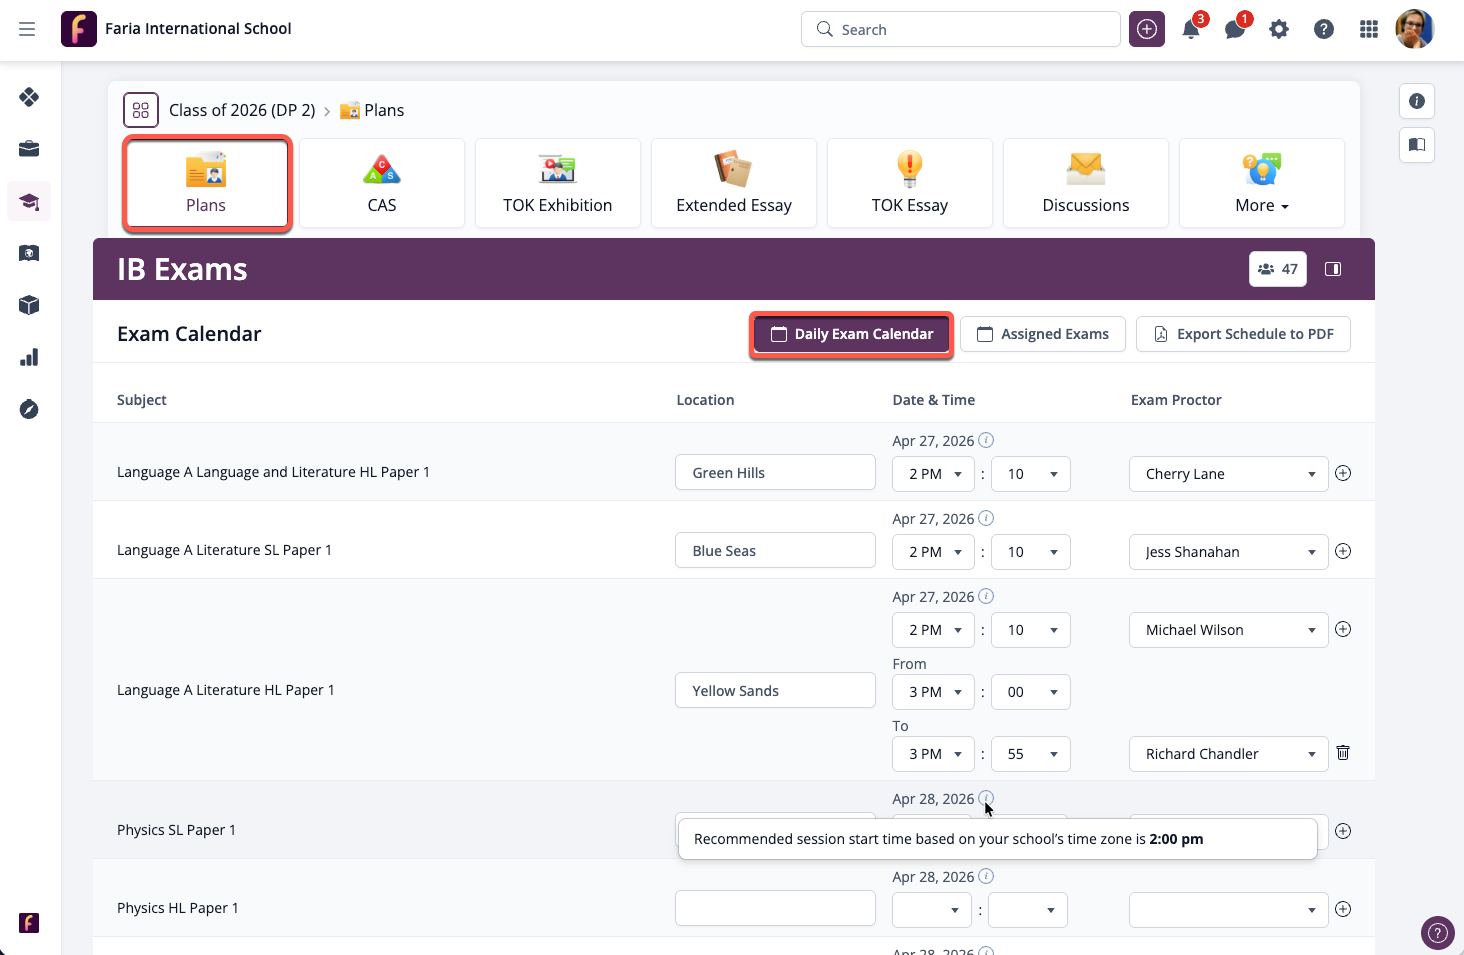Click Export Schedule to PDF
This screenshot has width=1464, height=955.
coord(1243,333)
